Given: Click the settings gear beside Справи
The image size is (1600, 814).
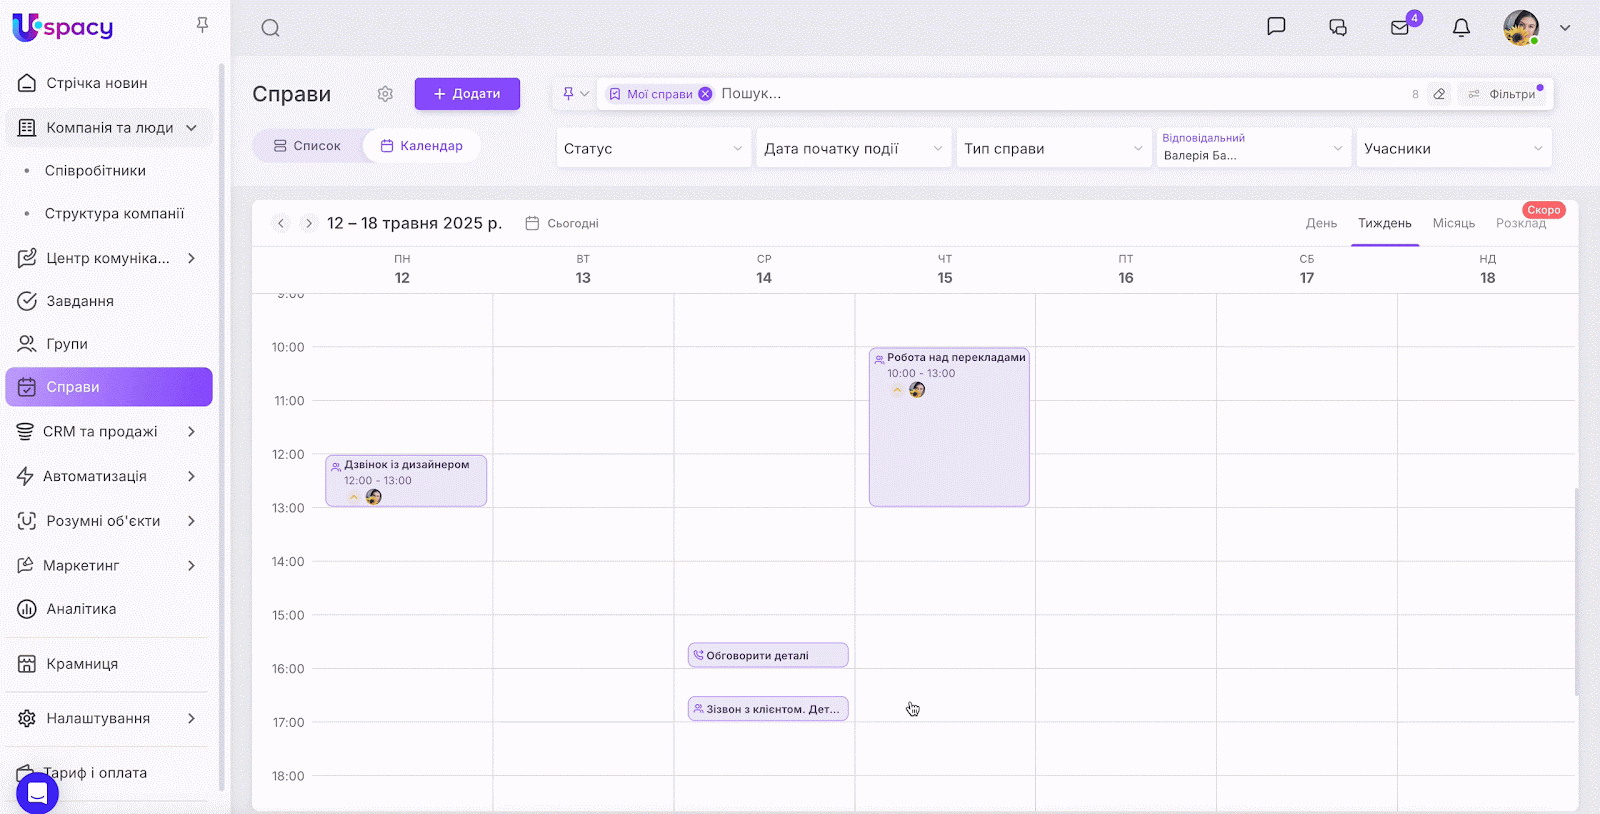Looking at the screenshot, I should 385,94.
